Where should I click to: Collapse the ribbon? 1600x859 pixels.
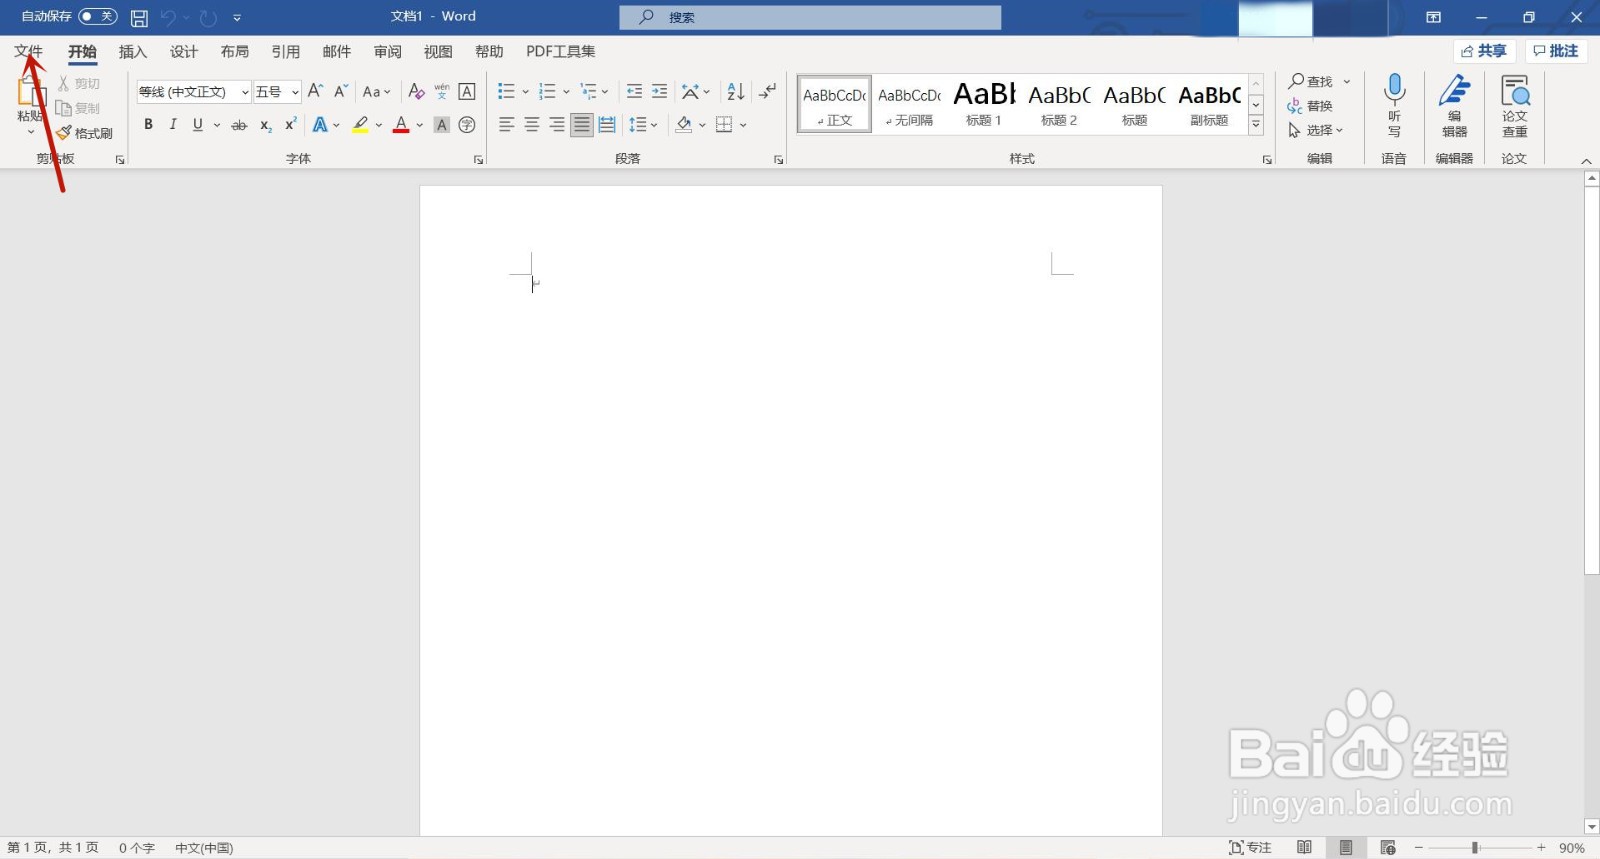point(1586,160)
